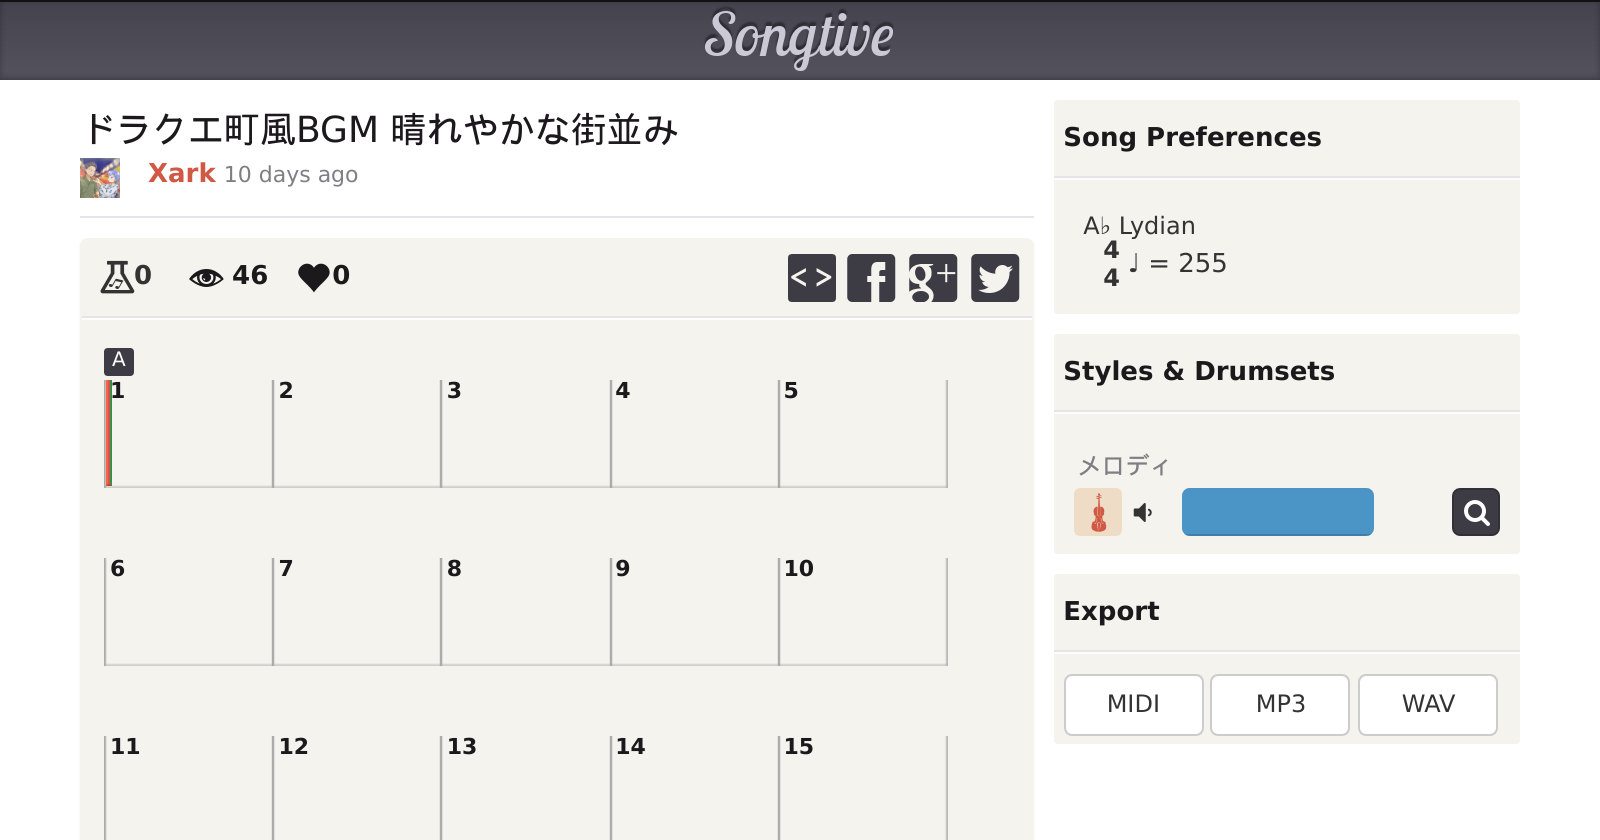
Task: Mute the メロディ track speaker
Action: click(1143, 513)
